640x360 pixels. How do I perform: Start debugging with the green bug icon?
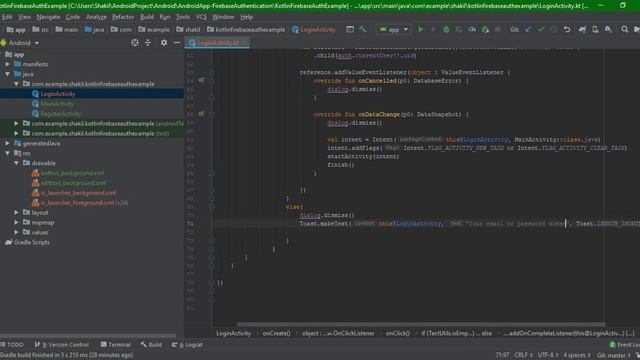coord(446,29)
